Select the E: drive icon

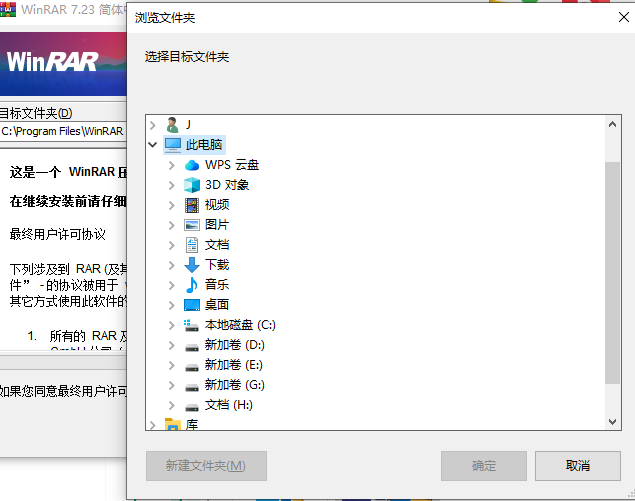pos(192,367)
